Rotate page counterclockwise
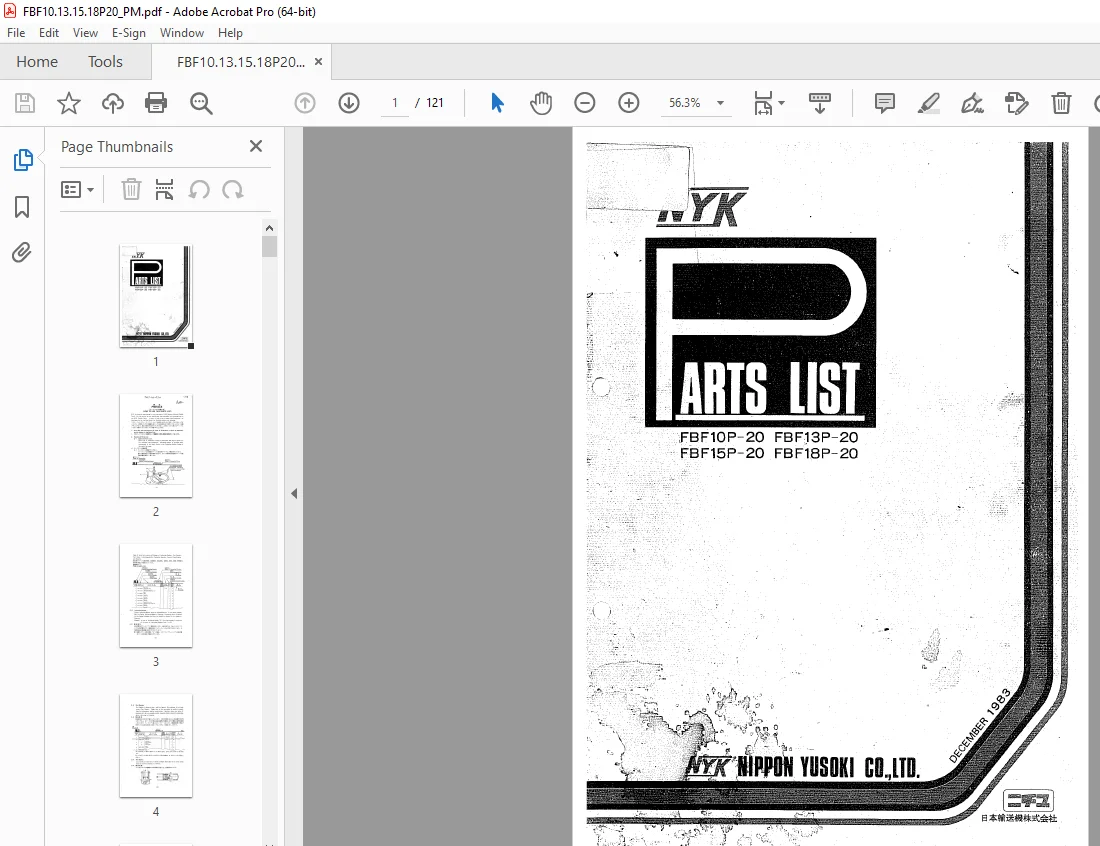The height and width of the screenshot is (846, 1100). [x=199, y=189]
